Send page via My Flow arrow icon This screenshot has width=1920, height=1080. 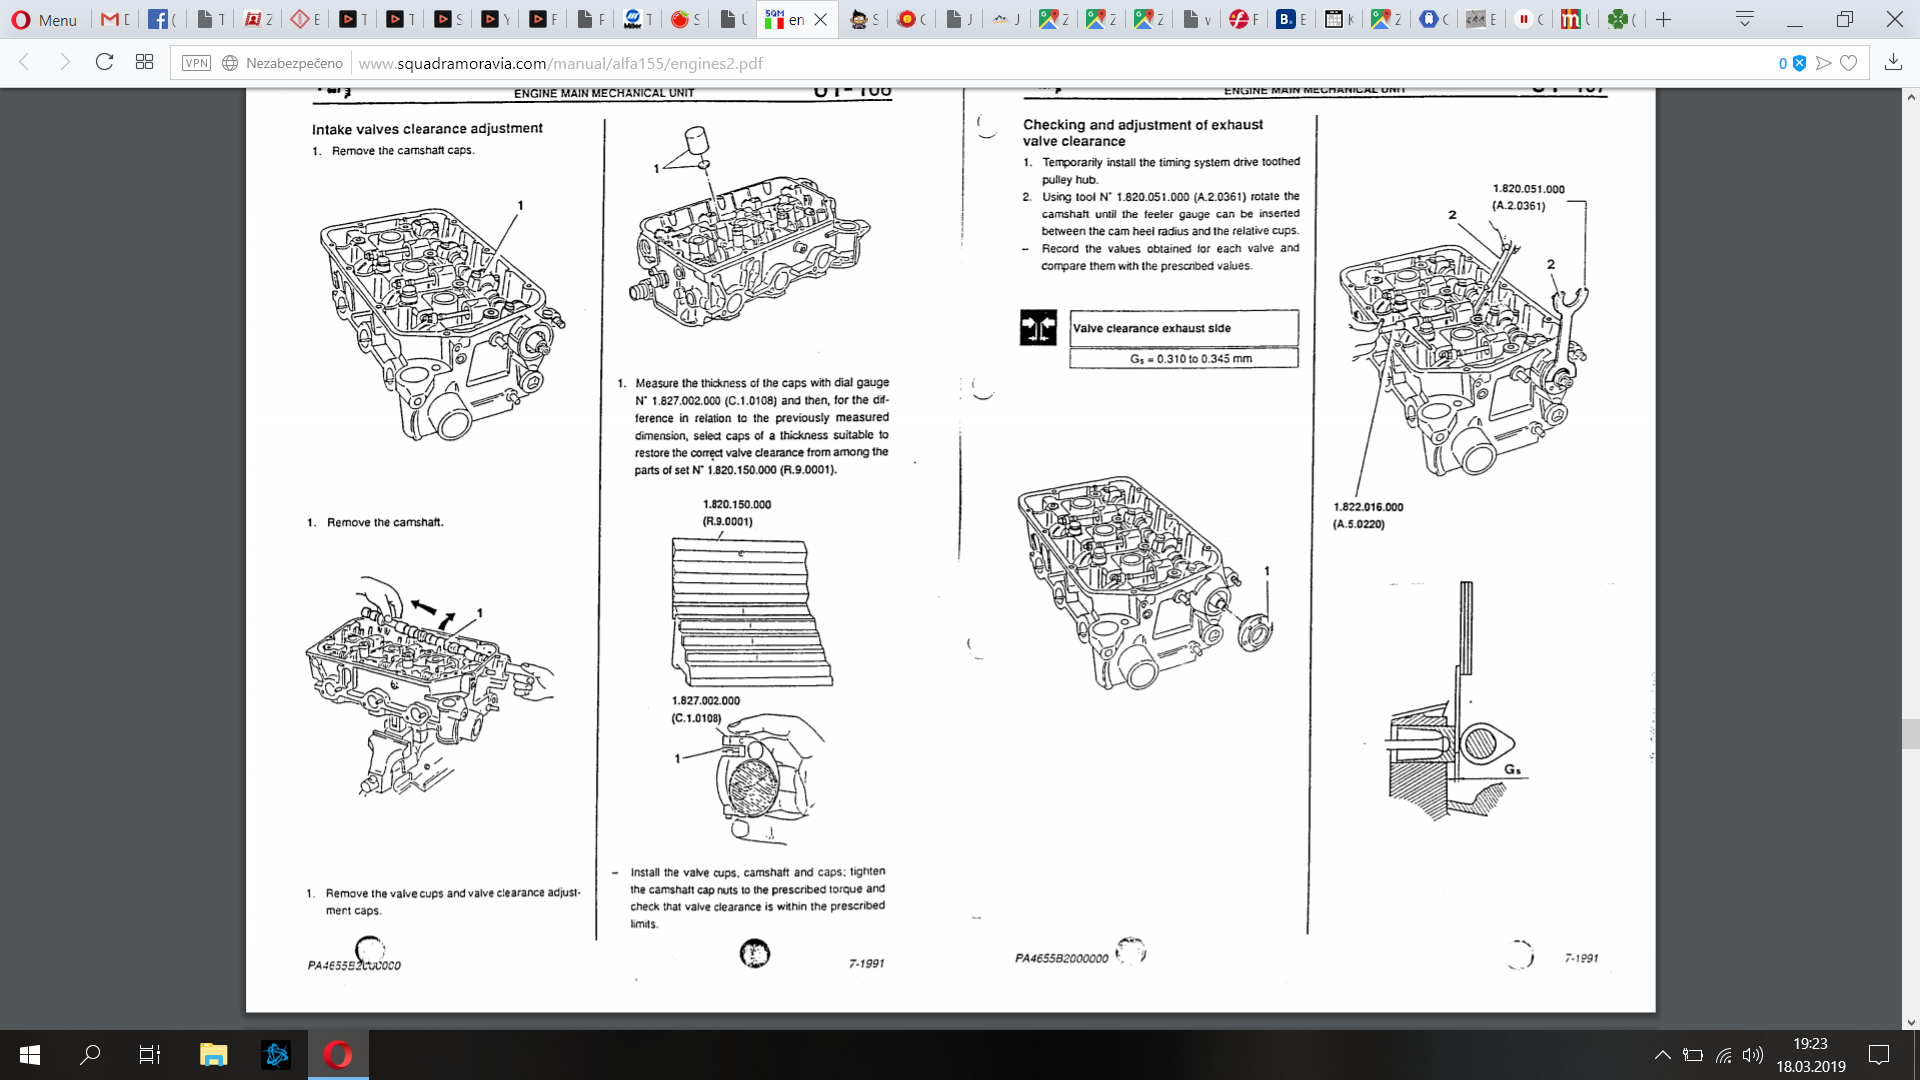(1824, 63)
